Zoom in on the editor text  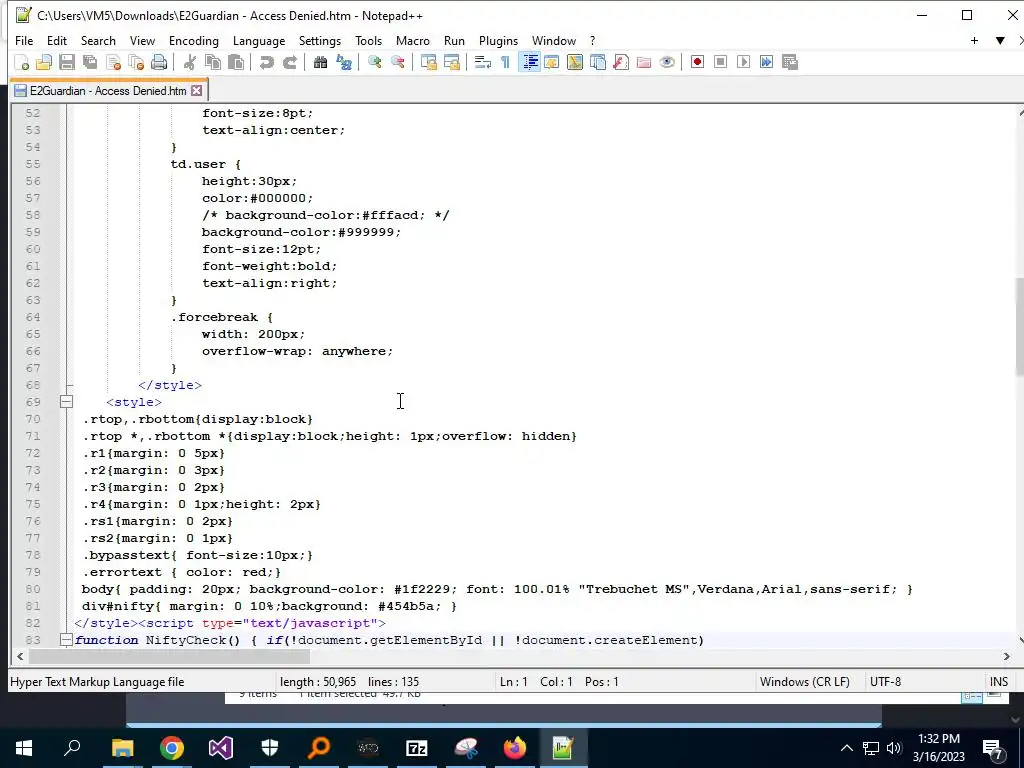click(375, 62)
